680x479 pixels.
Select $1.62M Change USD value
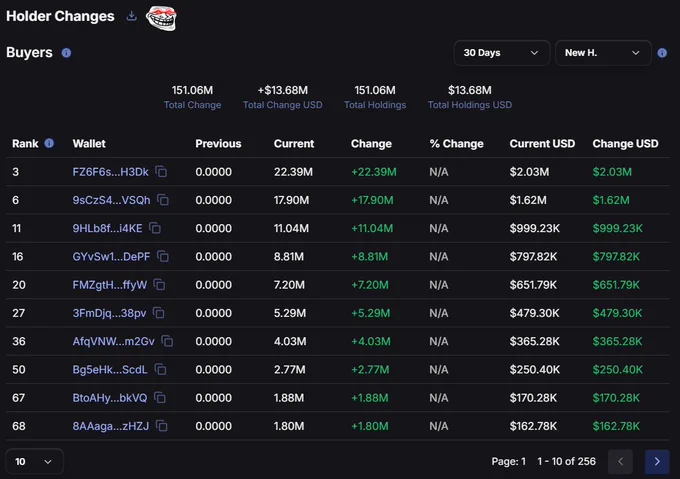611,200
